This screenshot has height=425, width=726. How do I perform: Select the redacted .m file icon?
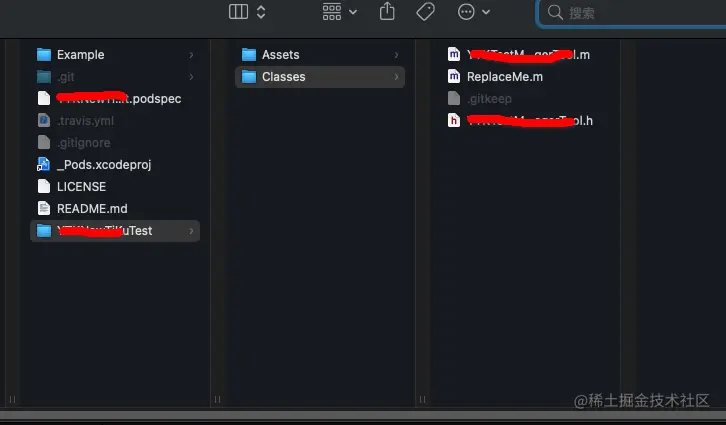pos(454,54)
